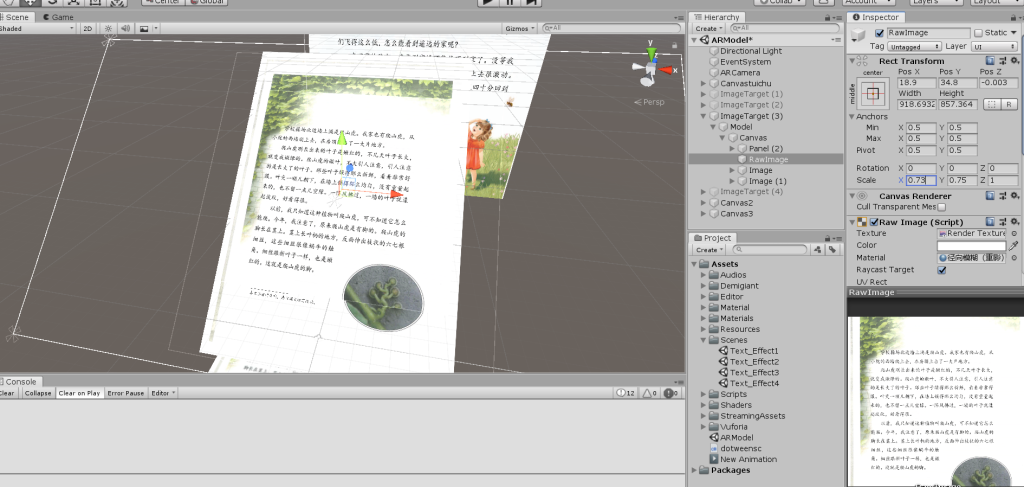Open the Layer UI dropdown
The height and width of the screenshot is (487, 1024).
tap(995, 46)
